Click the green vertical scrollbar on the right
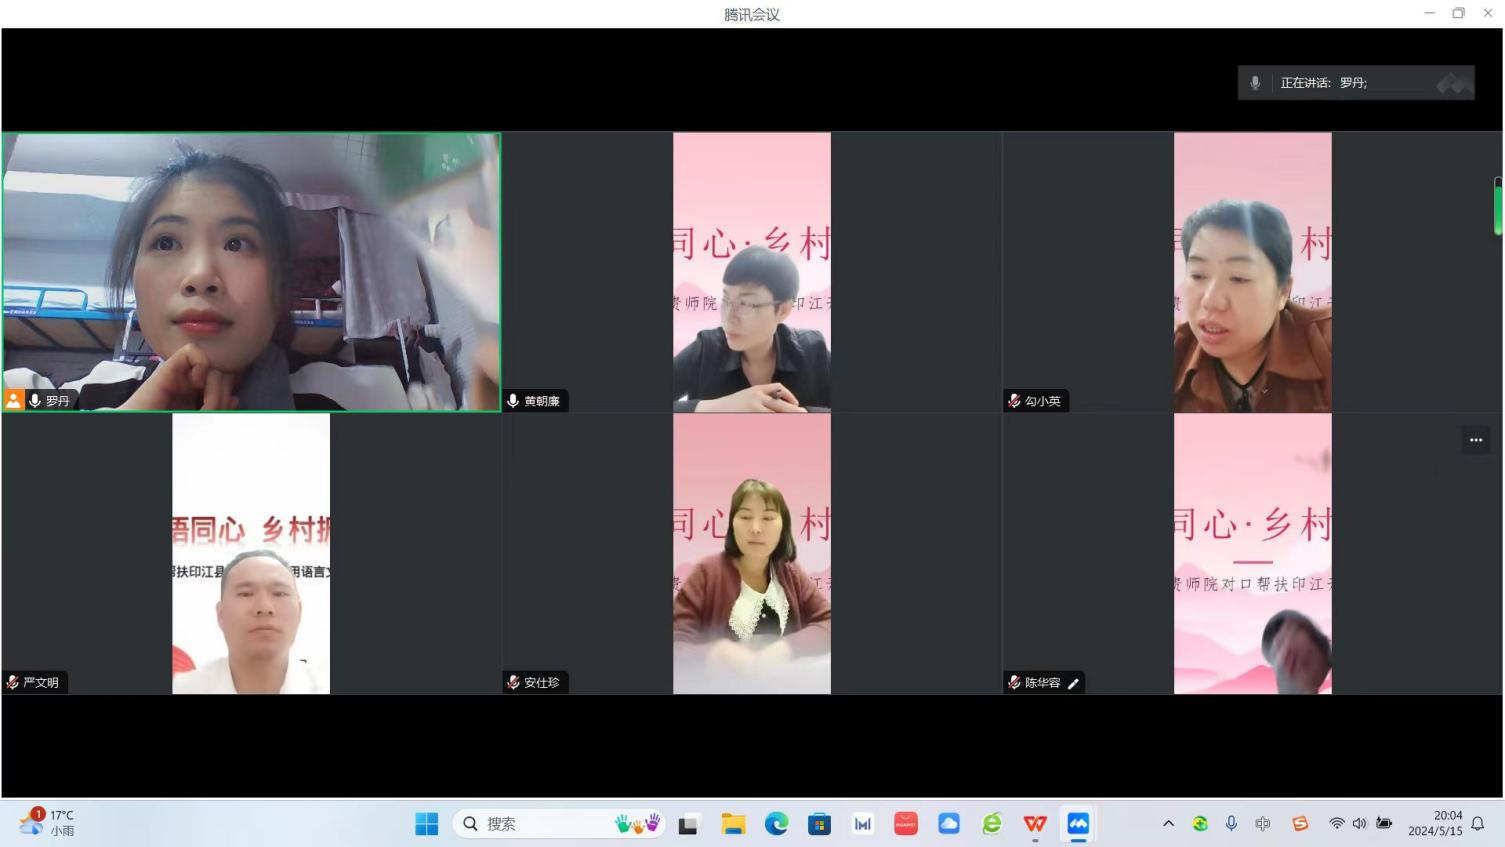This screenshot has height=847, width=1505. (1497, 207)
